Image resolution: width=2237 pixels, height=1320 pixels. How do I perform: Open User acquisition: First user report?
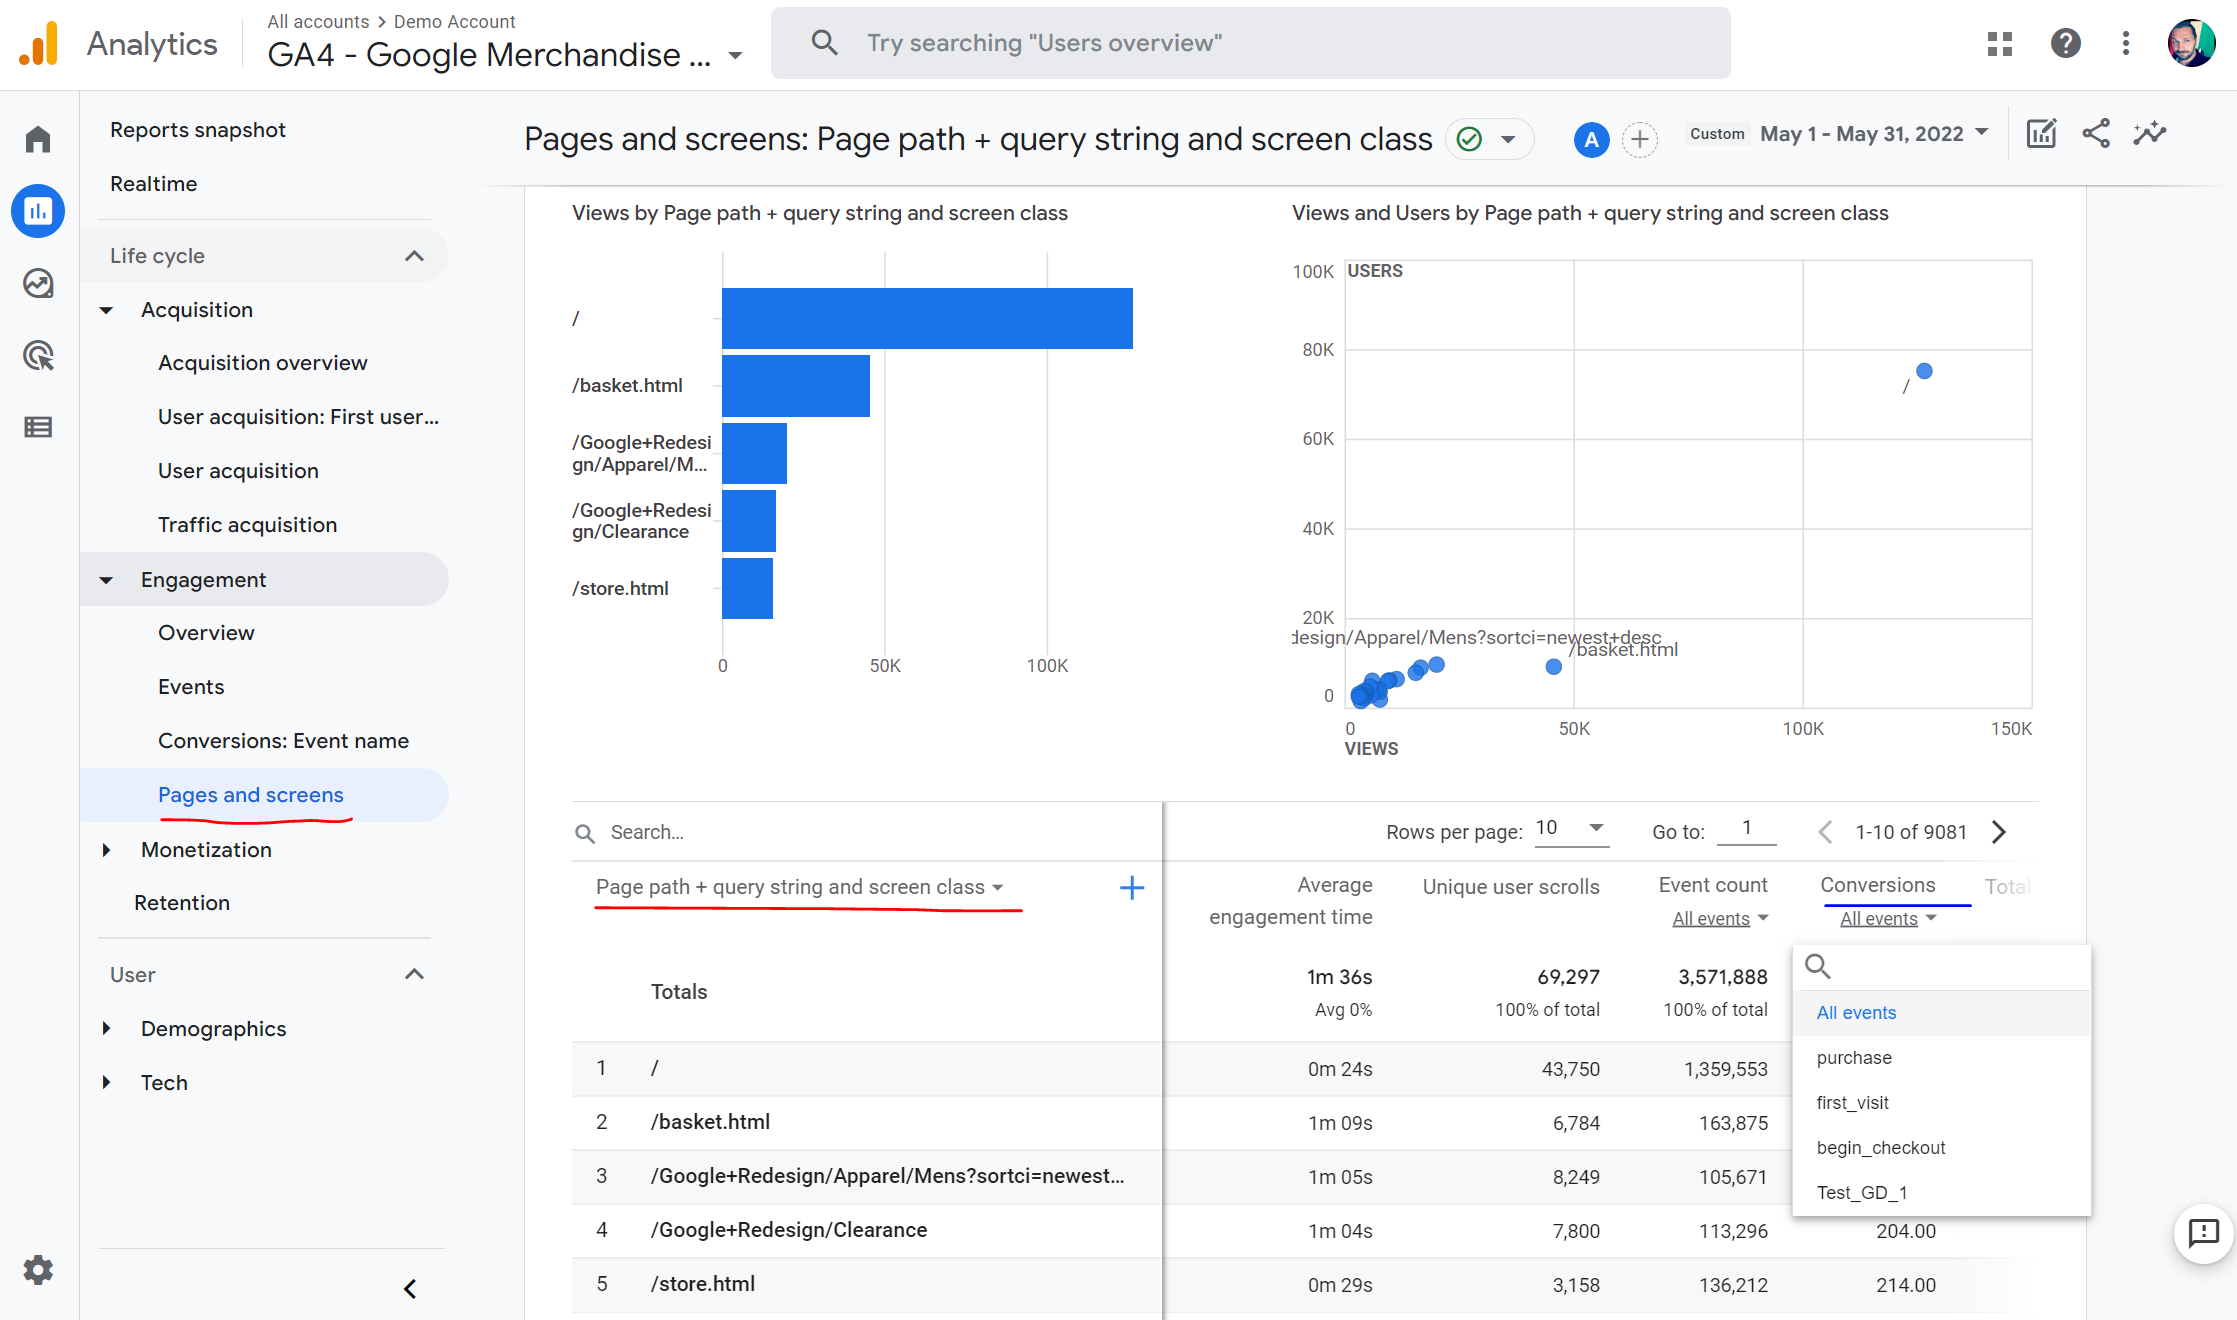[x=298, y=417]
